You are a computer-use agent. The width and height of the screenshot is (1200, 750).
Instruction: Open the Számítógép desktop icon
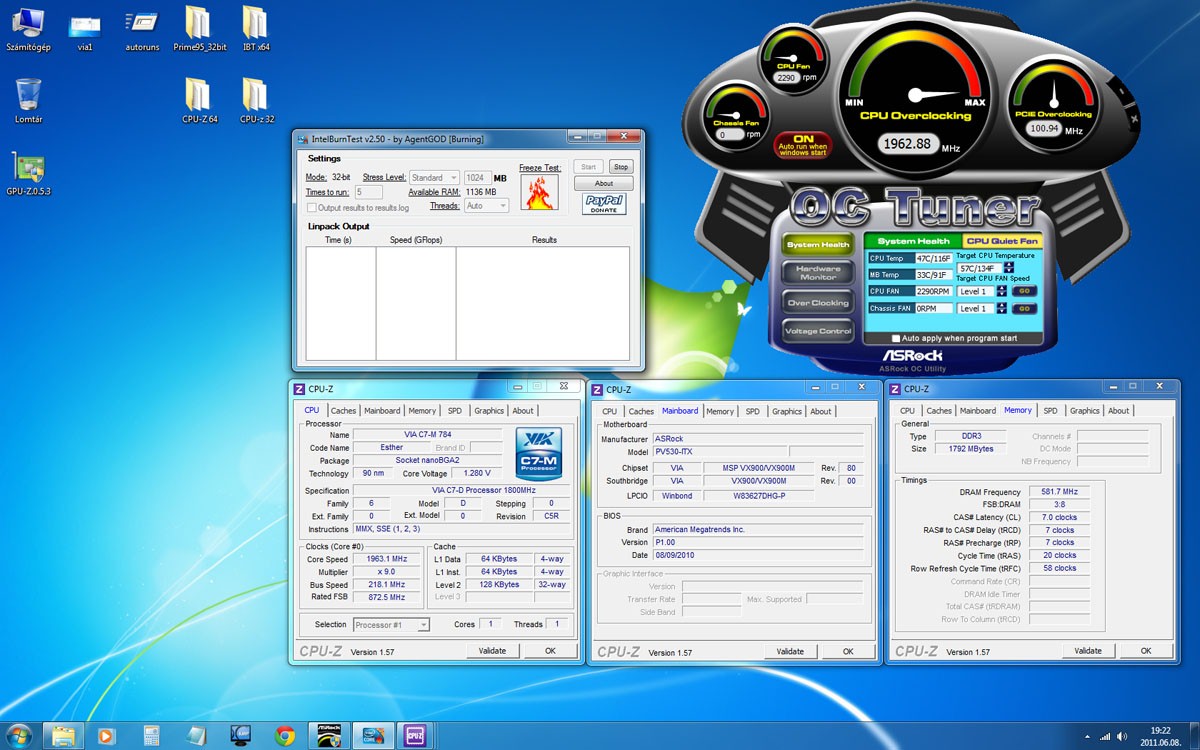click(27, 28)
